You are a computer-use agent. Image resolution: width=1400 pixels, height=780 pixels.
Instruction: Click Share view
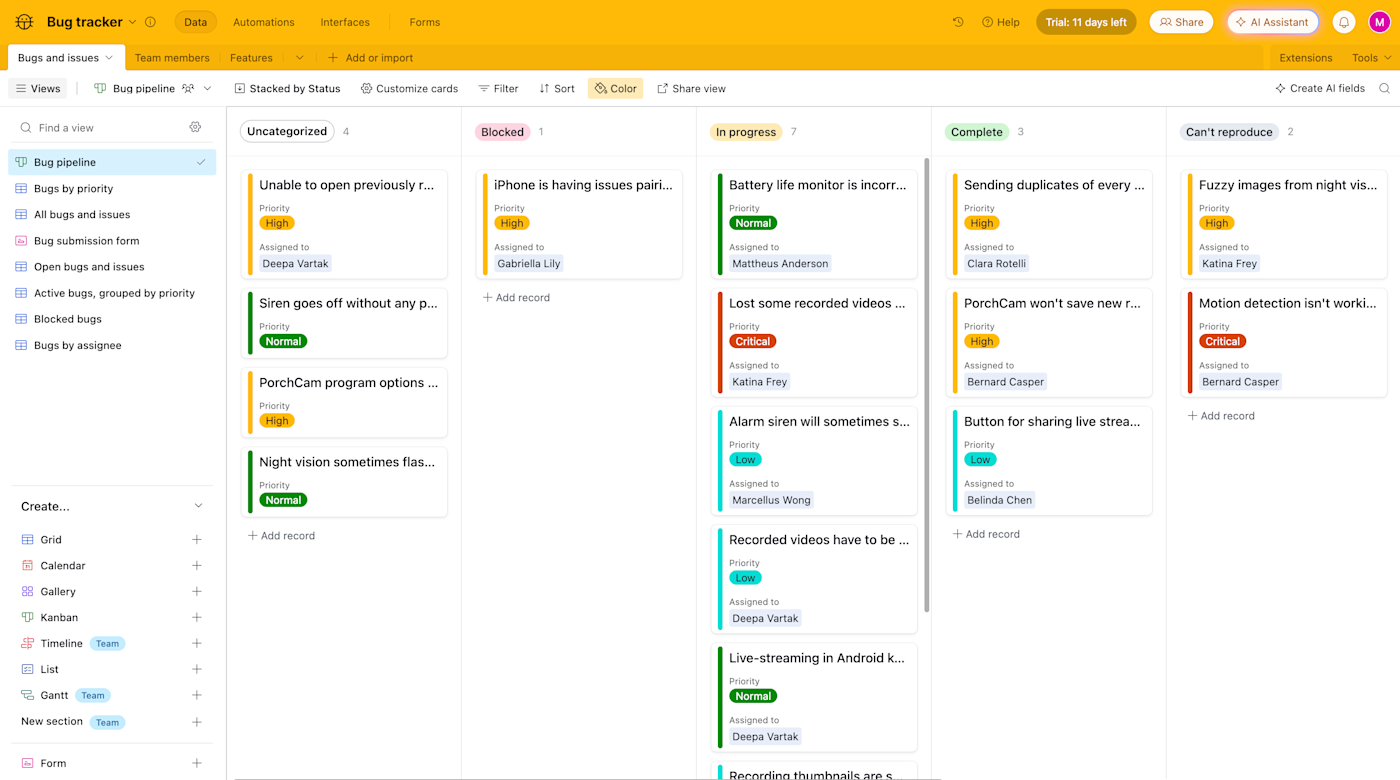691,88
